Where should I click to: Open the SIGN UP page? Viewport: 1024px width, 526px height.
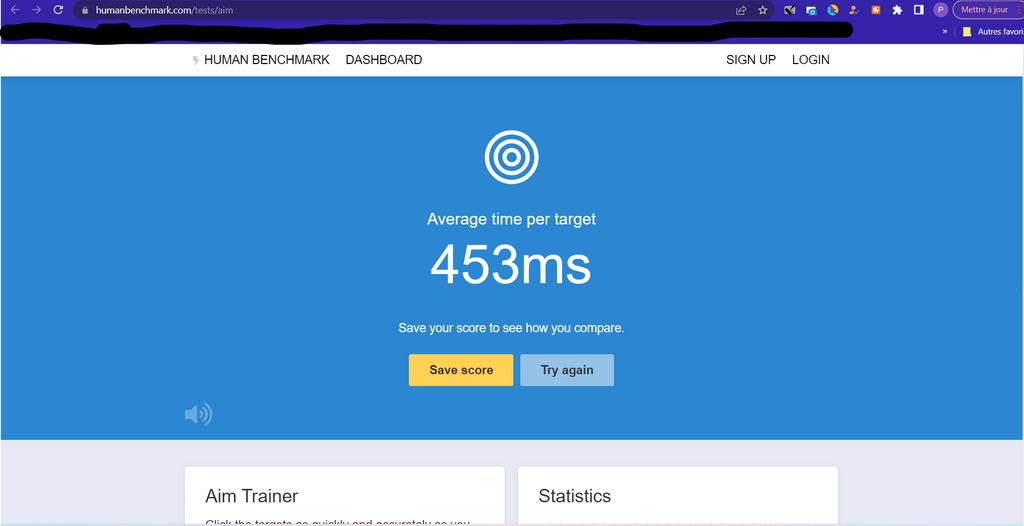750,60
